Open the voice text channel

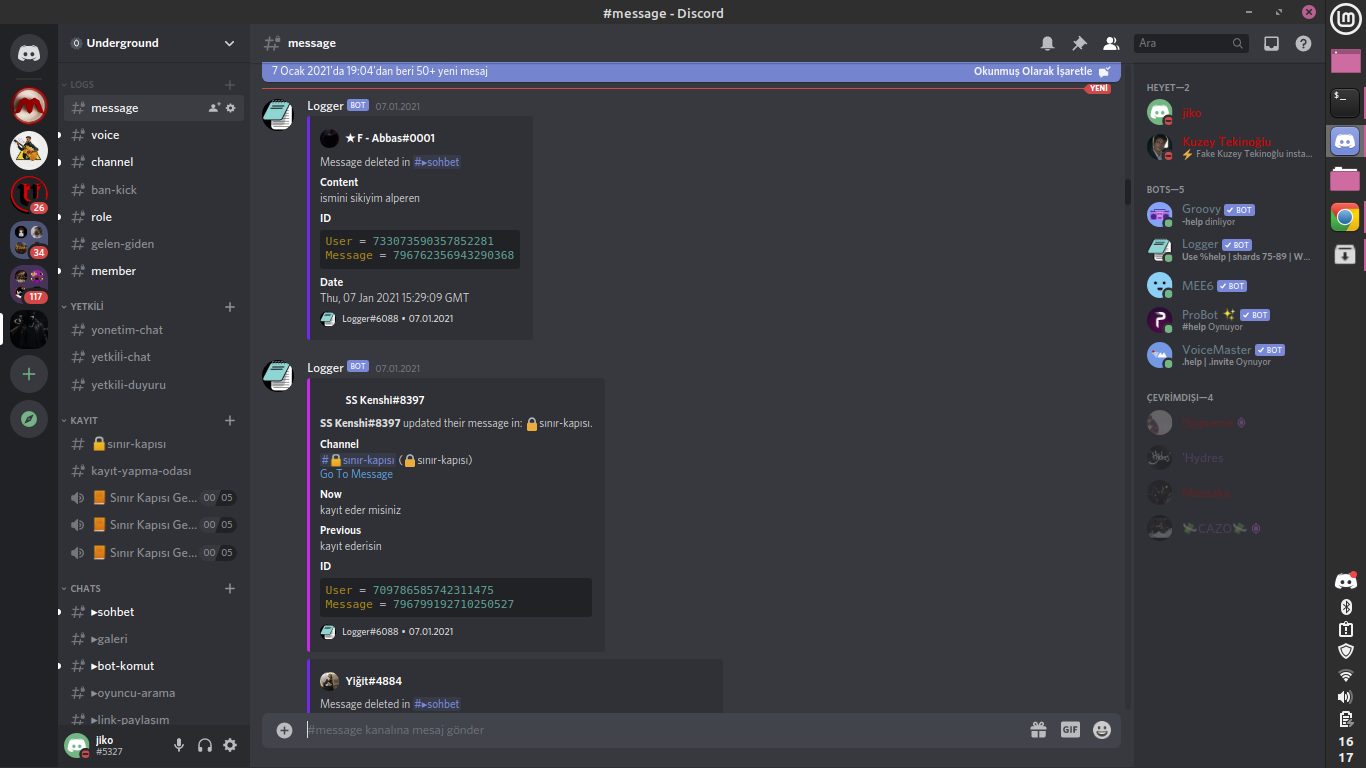(154, 135)
